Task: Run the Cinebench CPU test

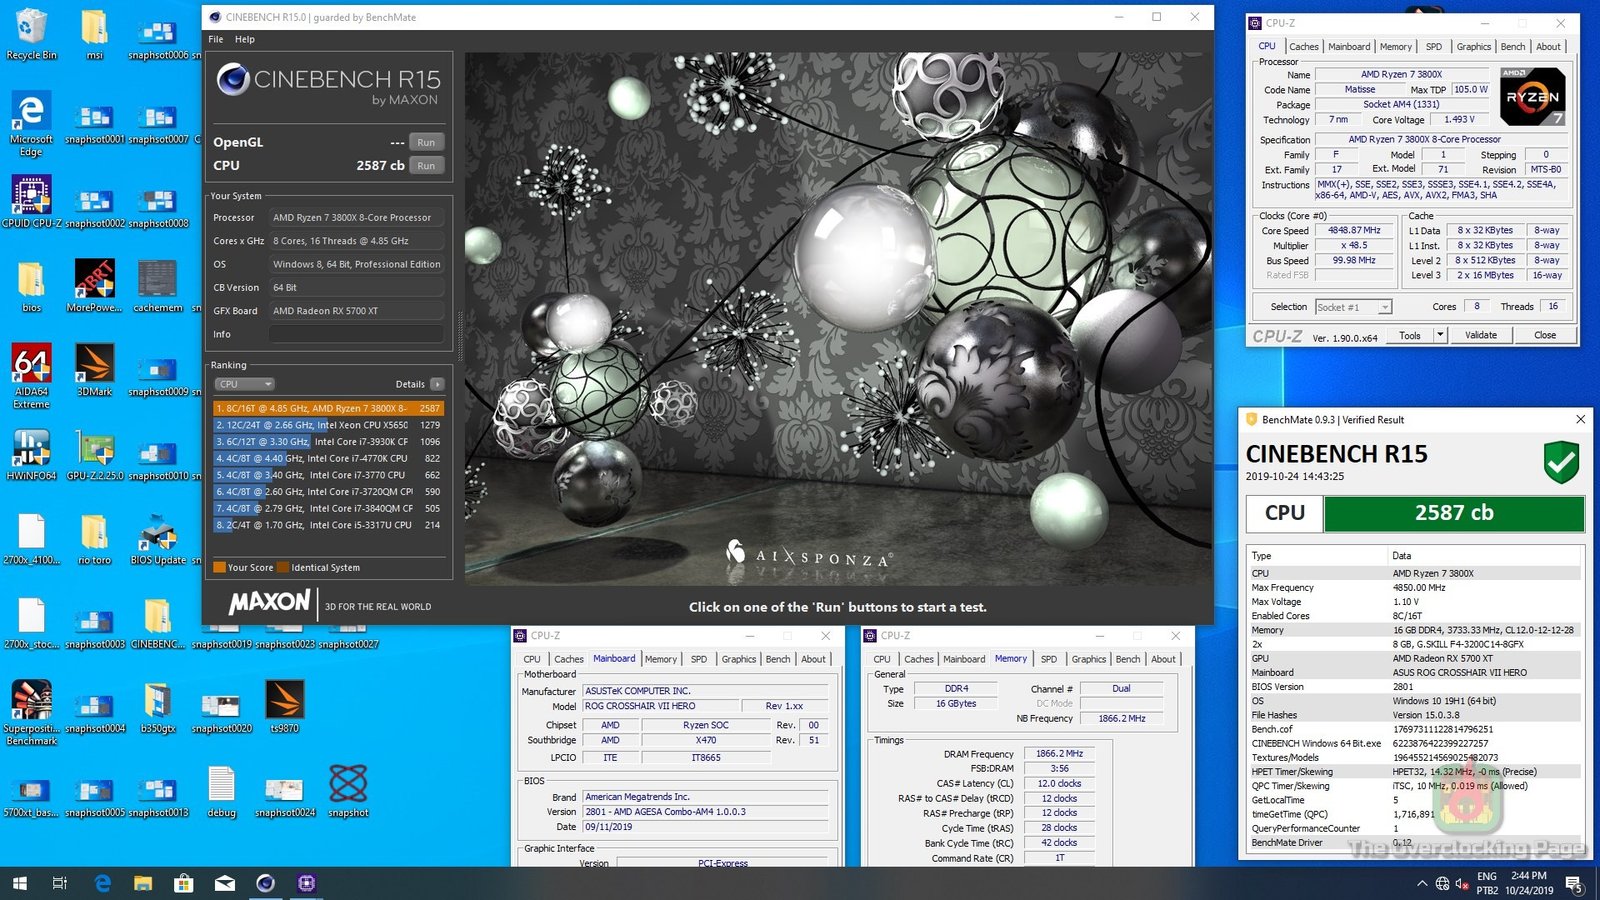Action: (x=426, y=166)
